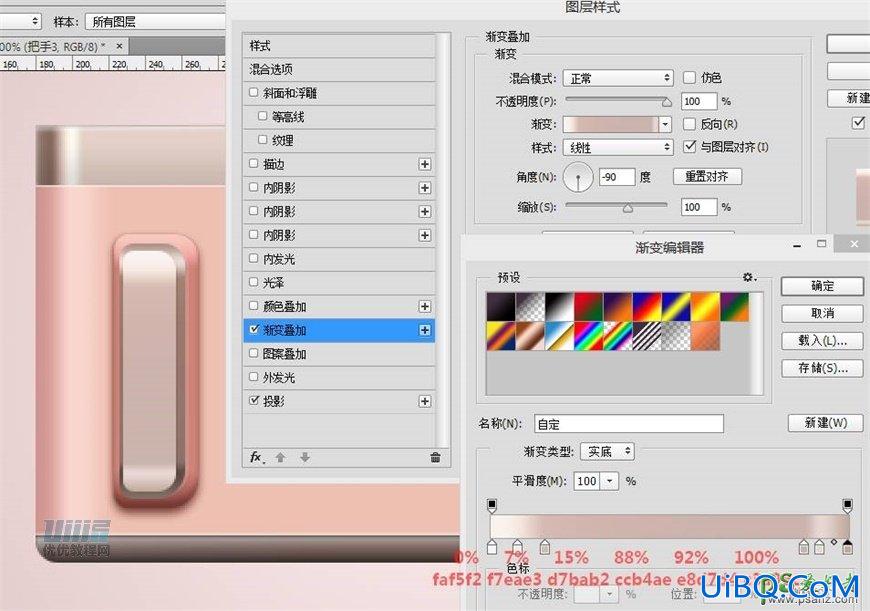The image size is (870, 611).
Task: Open the 平滑度 value dropdown arrow
Action: point(610,481)
